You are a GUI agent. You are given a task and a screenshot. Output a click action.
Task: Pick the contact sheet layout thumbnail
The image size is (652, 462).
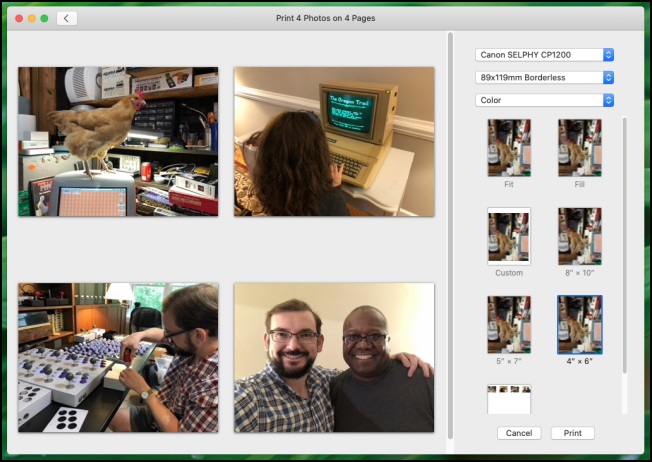(509, 399)
